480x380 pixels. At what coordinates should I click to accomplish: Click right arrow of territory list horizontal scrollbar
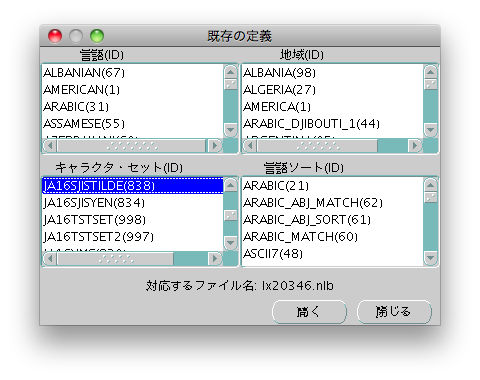click(x=415, y=146)
